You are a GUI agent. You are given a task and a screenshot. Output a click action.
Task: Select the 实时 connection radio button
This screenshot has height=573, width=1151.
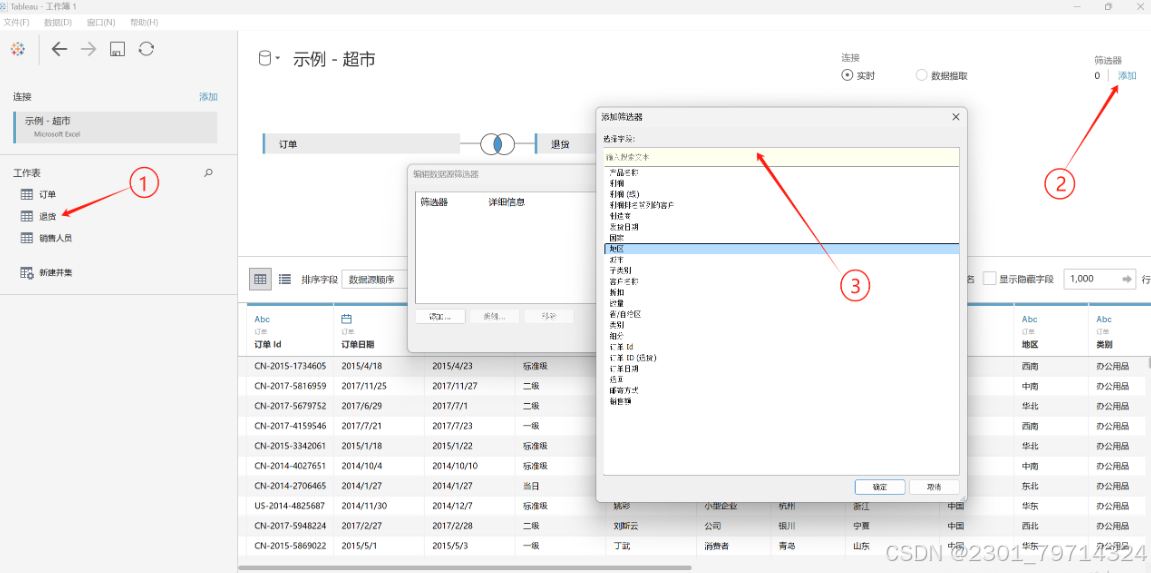847,75
